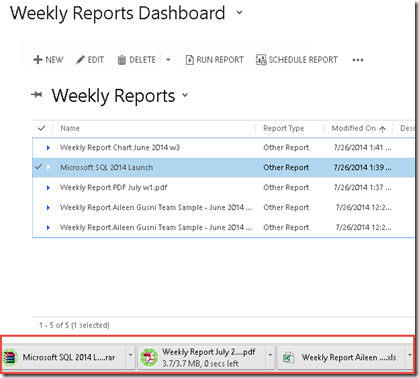This screenshot has width=419, height=378.
Task: Sort by the Report Type column header
Action: 283,128
